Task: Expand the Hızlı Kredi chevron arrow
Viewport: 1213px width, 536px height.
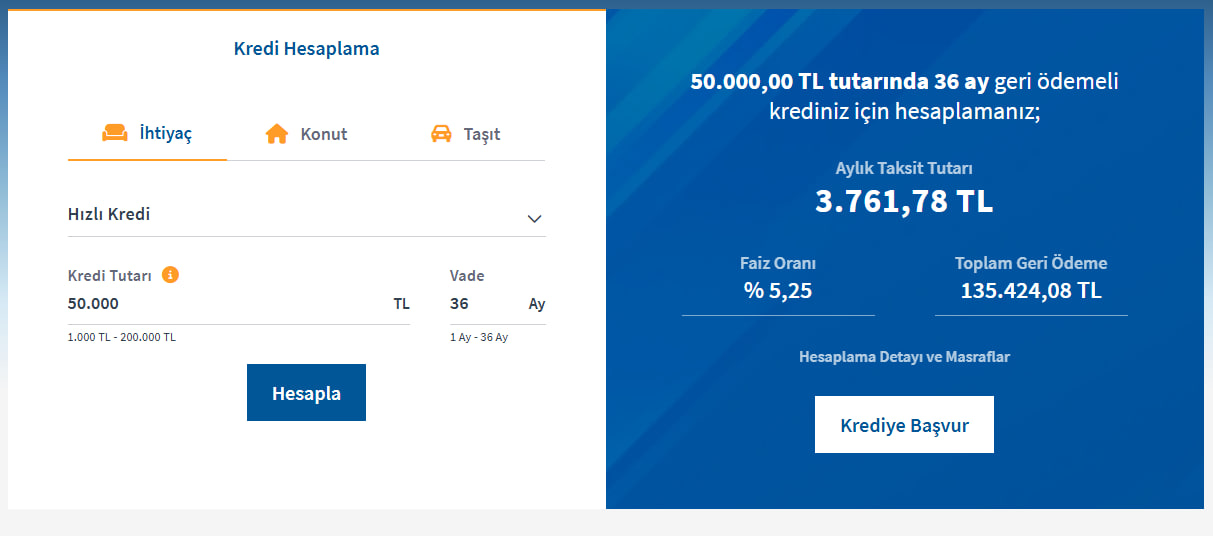Action: (534, 218)
